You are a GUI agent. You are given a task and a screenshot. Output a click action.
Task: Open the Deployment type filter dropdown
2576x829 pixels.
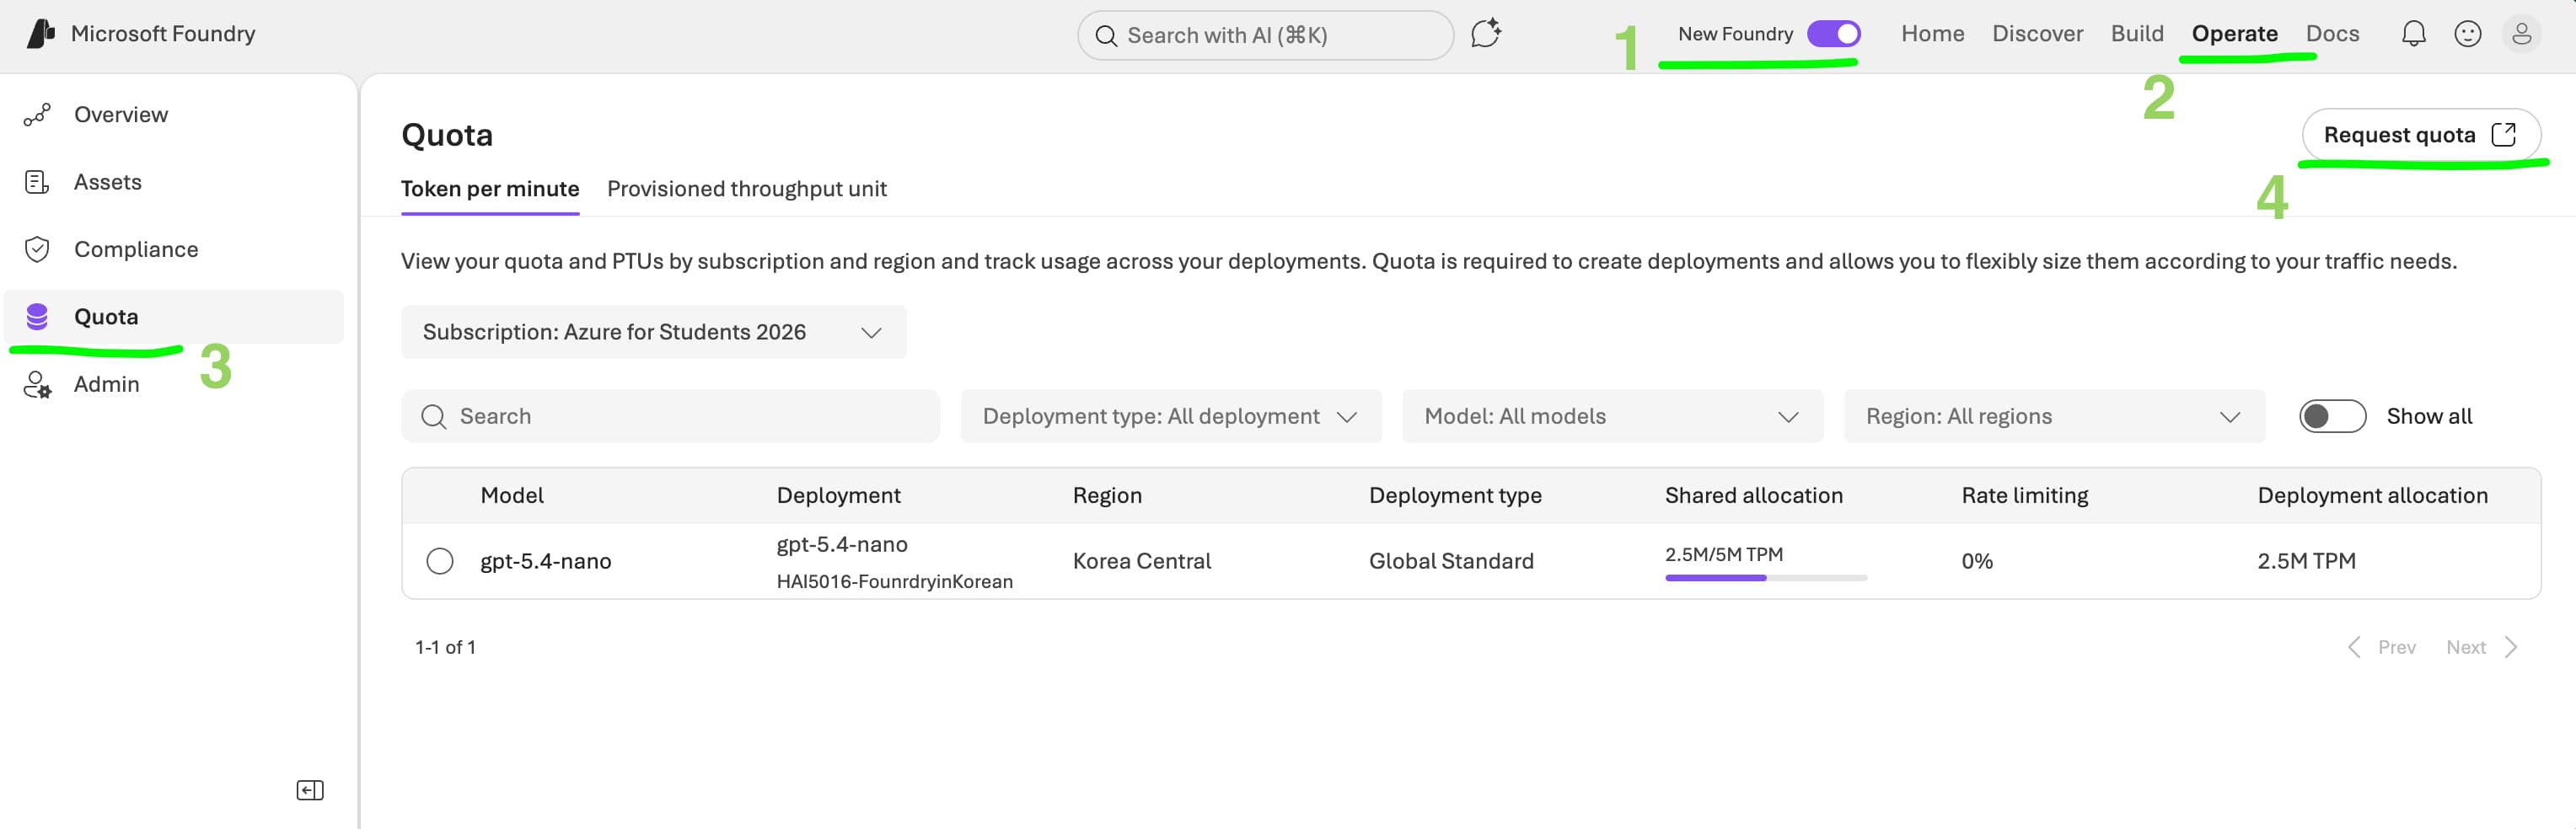(1170, 416)
